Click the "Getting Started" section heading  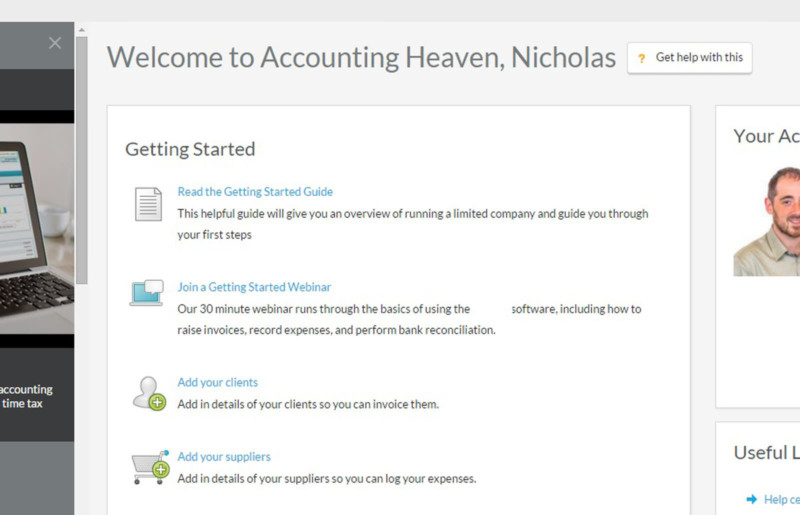[190, 149]
